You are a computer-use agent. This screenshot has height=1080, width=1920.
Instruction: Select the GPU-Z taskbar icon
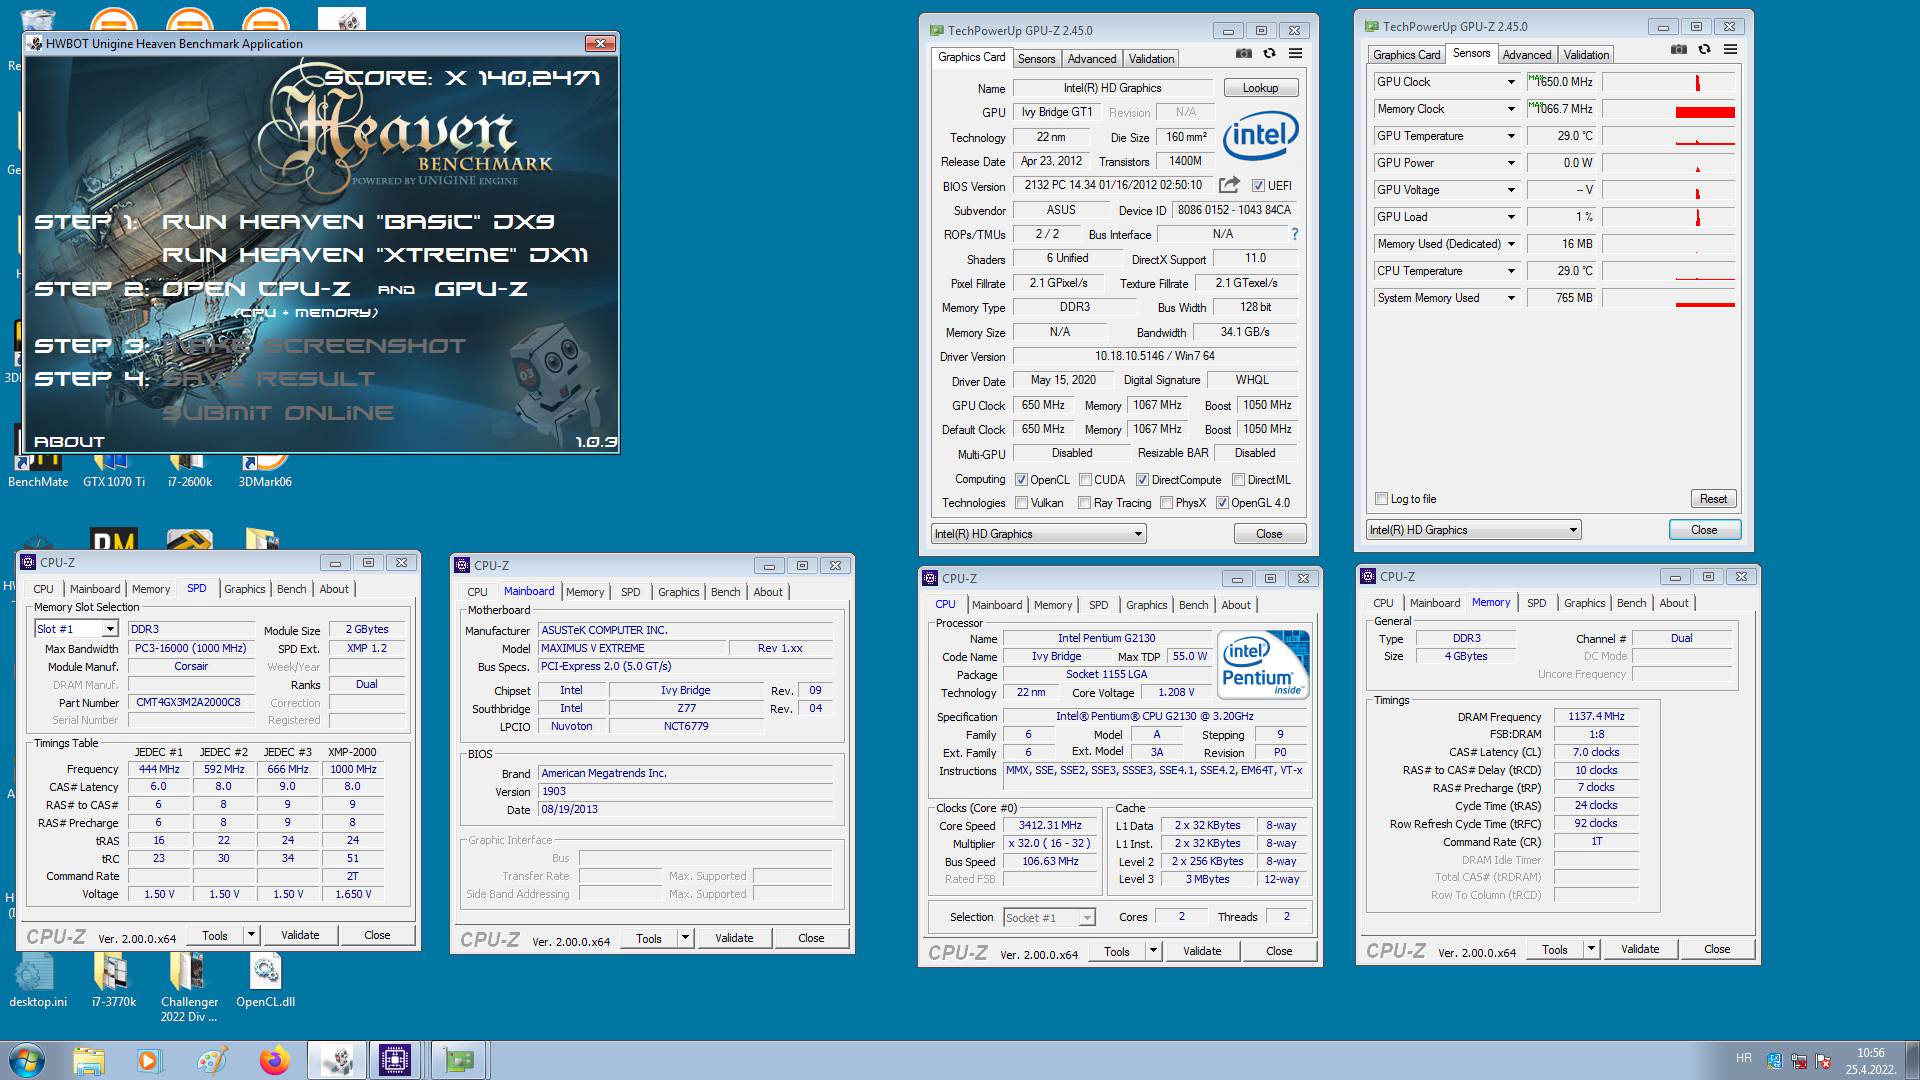459,1060
